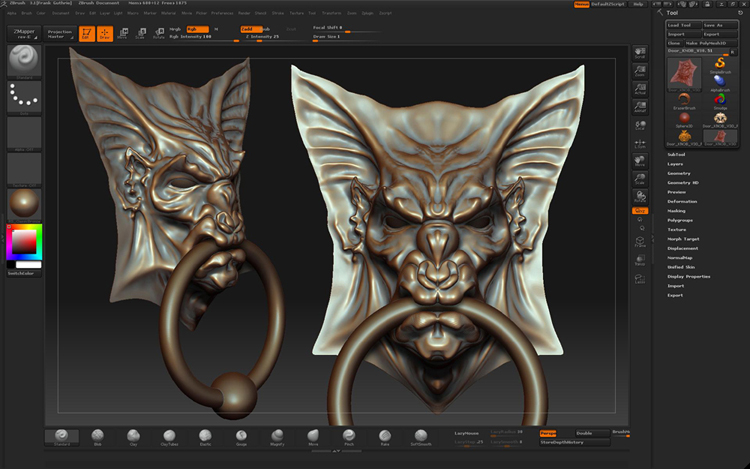Toggle LazyMouse option
This screenshot has height=469, width=750.
click(x=466, y=433)
